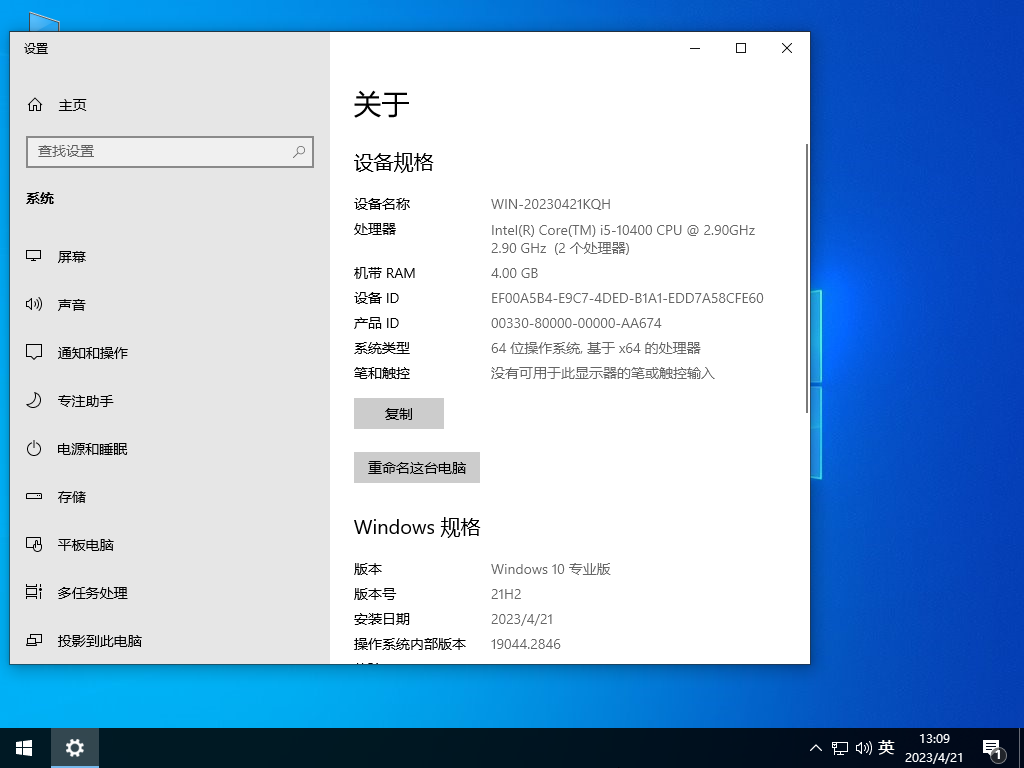Expand hidden system tray icons

[816, 748]
